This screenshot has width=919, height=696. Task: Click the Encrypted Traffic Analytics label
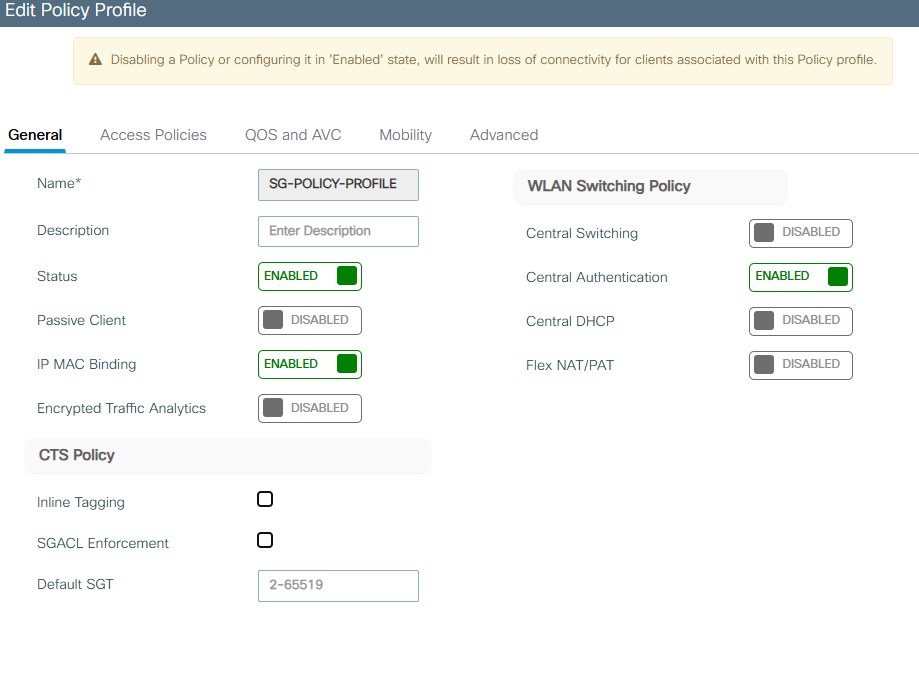click(121, 408)
